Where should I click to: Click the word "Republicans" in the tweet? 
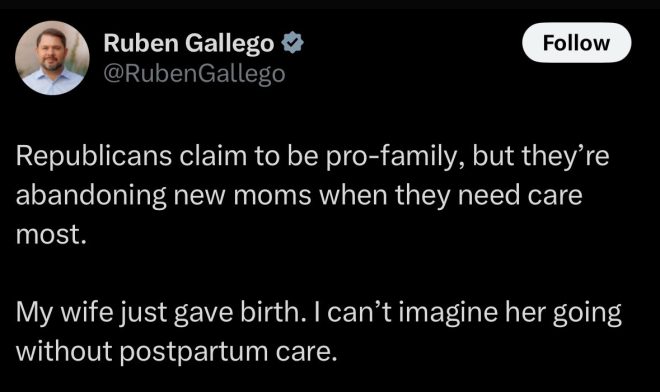coord(94,156)
